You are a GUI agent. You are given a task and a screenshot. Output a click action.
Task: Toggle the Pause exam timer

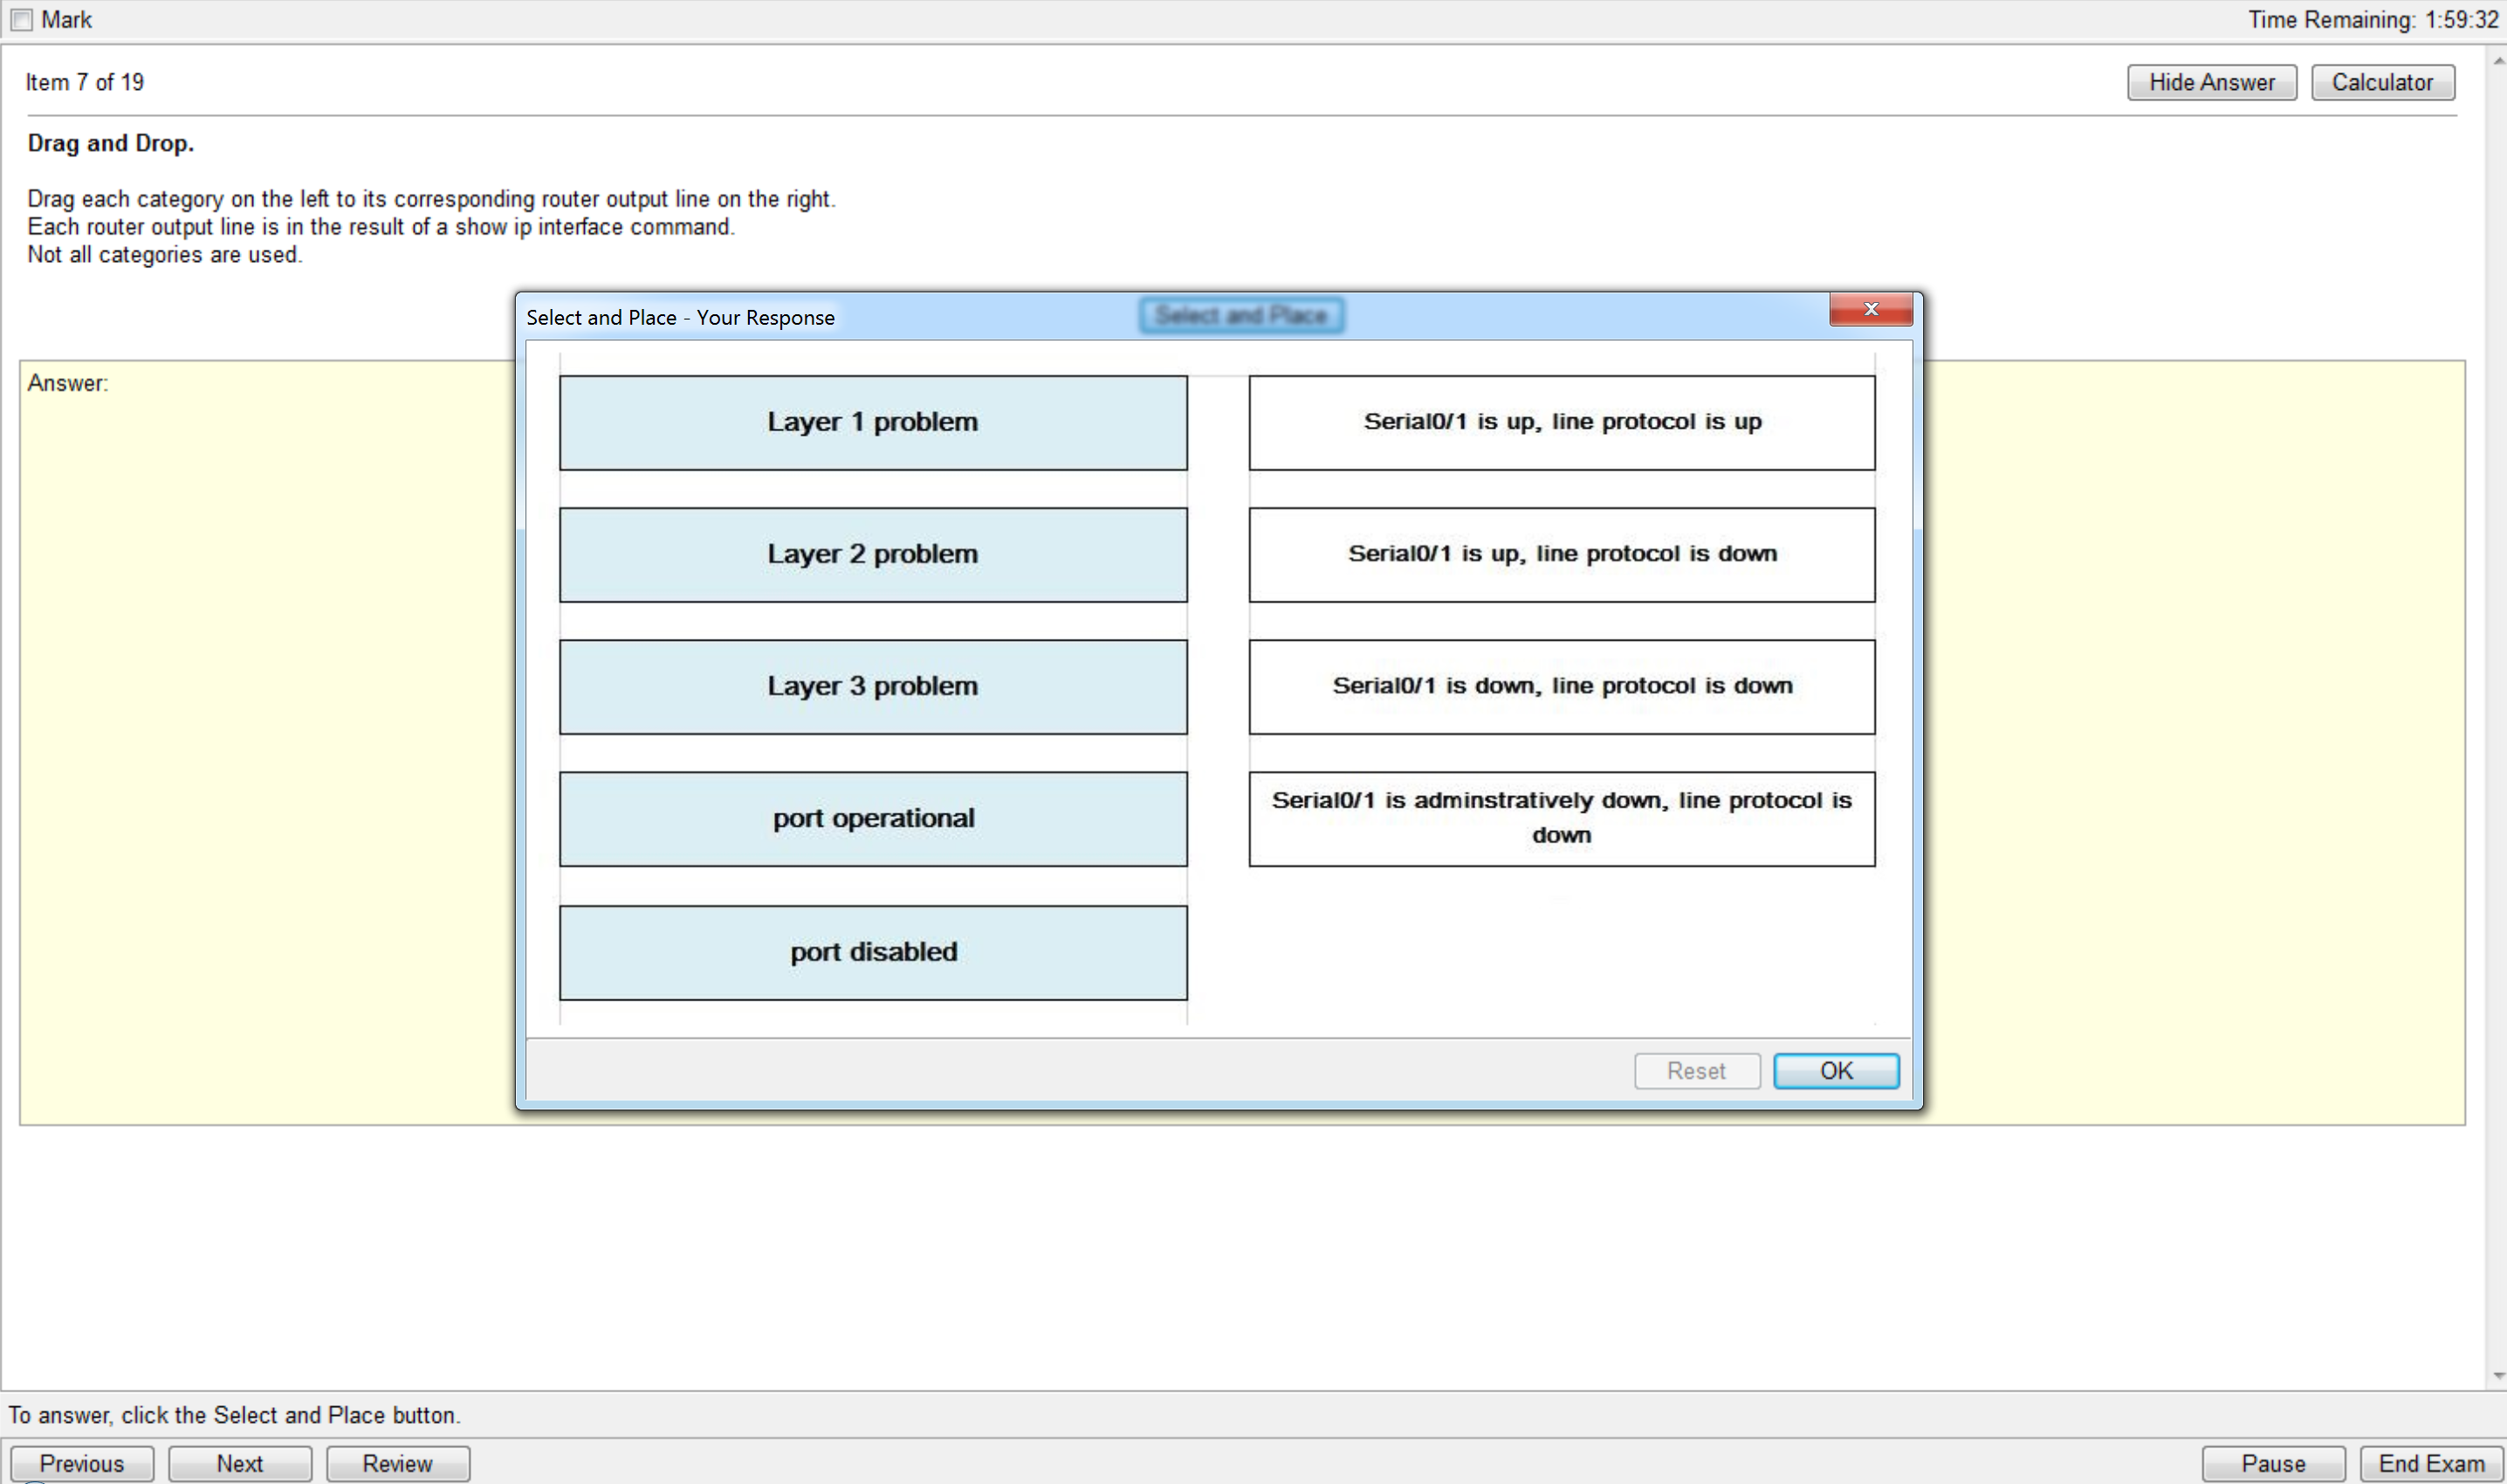[x=2272, y=1463]
